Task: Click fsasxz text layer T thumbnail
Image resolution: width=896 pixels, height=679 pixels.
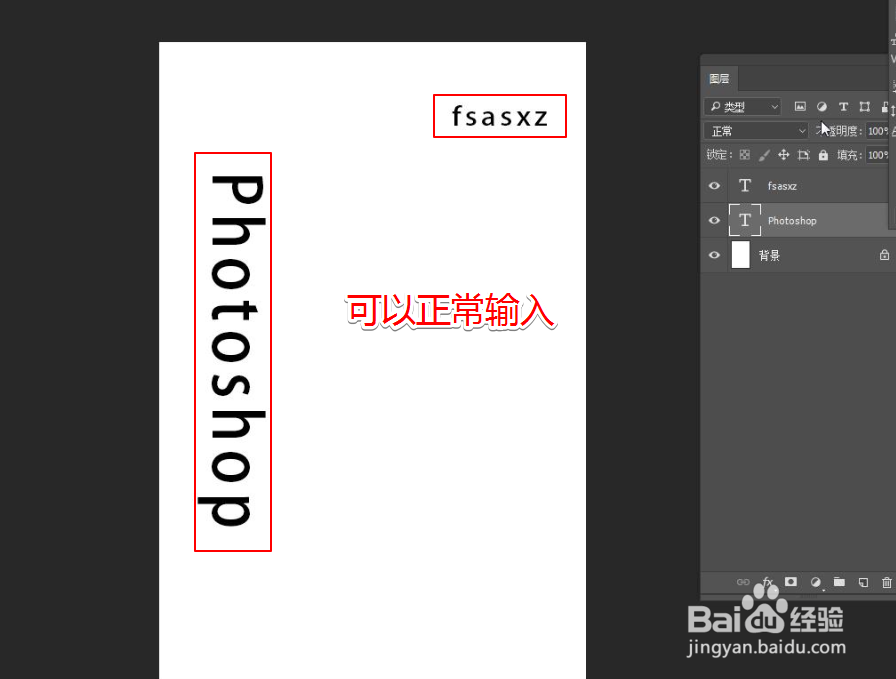Action: click(745, 185)
